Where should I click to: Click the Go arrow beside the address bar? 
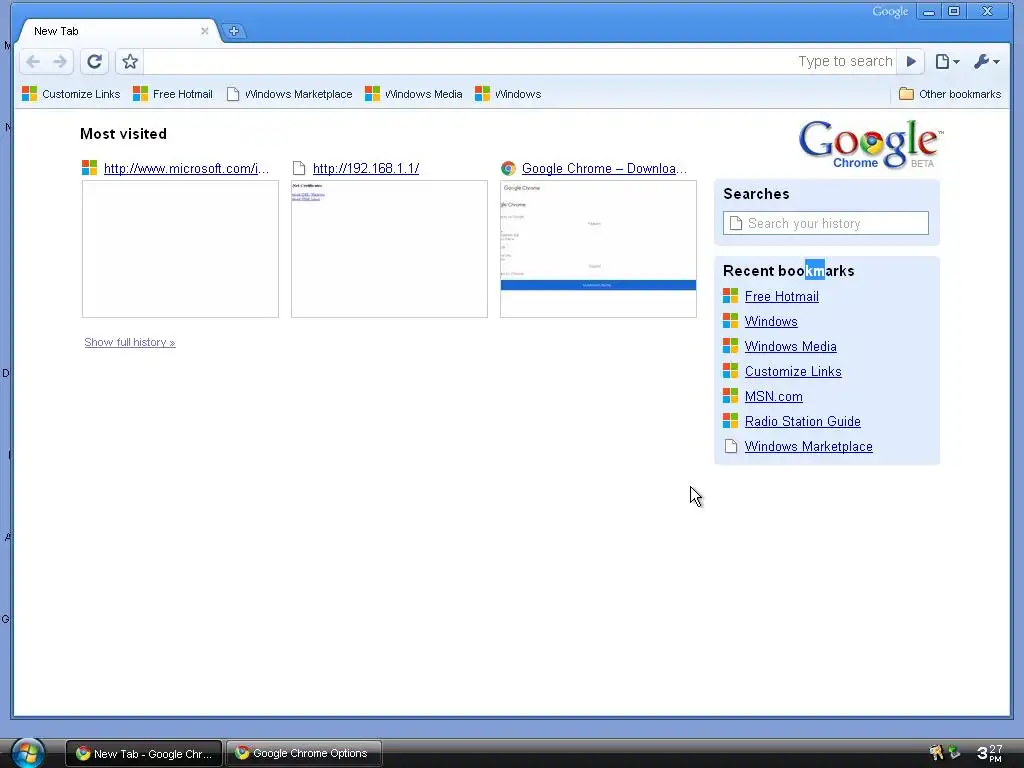(911, 61)
